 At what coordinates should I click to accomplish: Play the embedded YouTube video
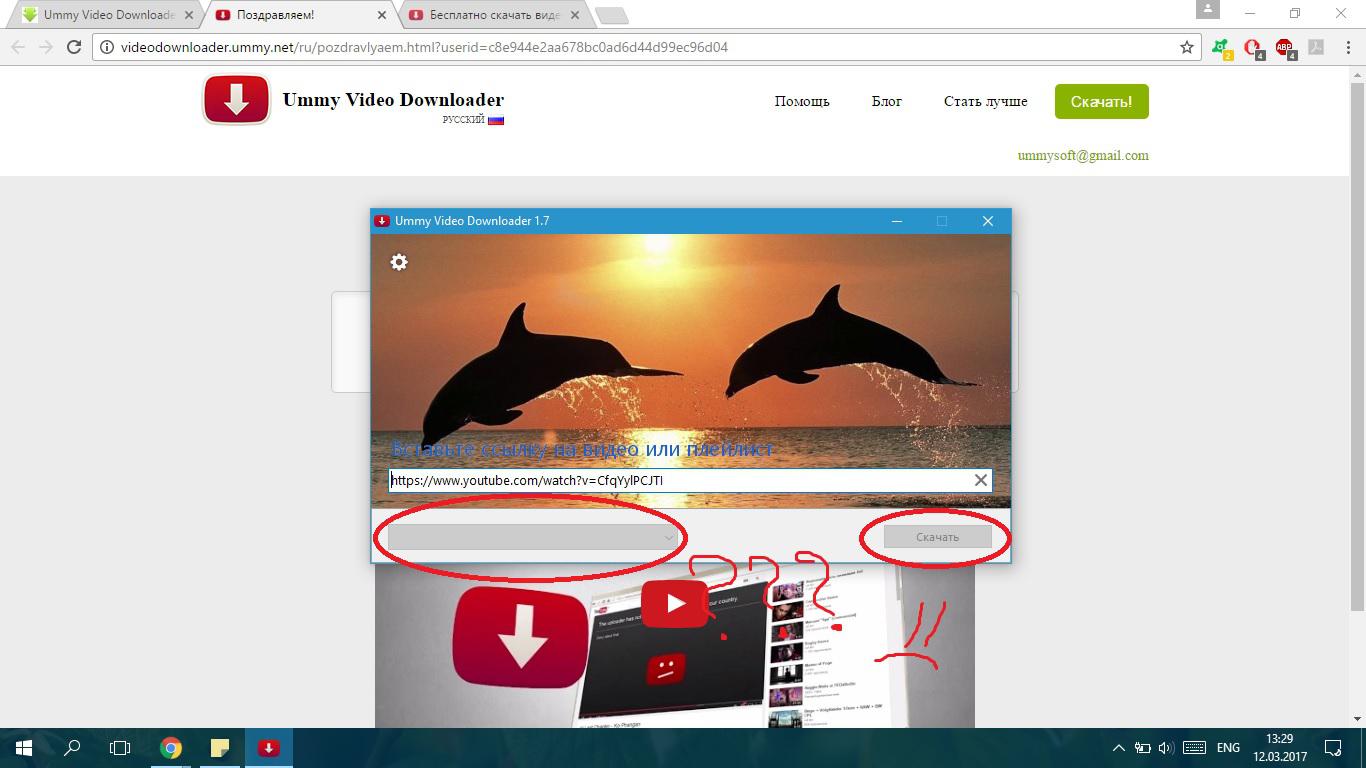coord(675,603)
